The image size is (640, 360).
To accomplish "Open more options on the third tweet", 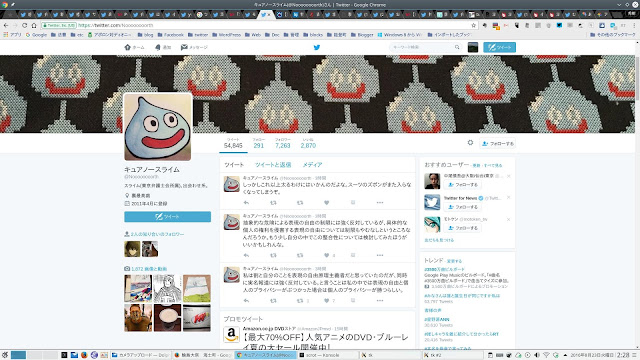I will 380,301.
